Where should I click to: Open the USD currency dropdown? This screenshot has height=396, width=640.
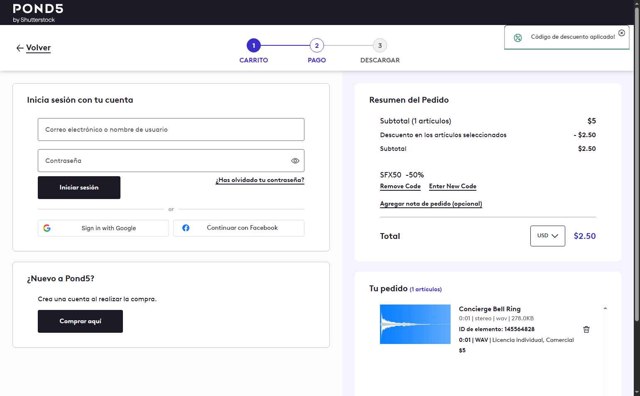(x=547, y=236)
